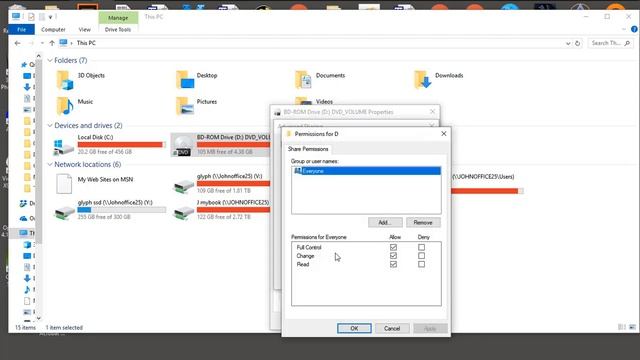
Task: Collapse the ribbon with the chevron
Action: [624, 29]
